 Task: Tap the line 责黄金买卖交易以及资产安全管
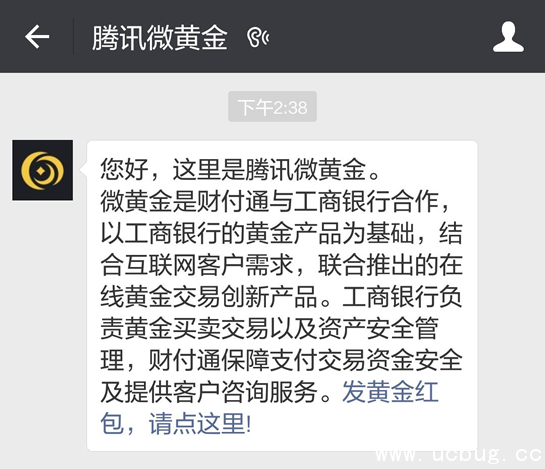[269, 328]
